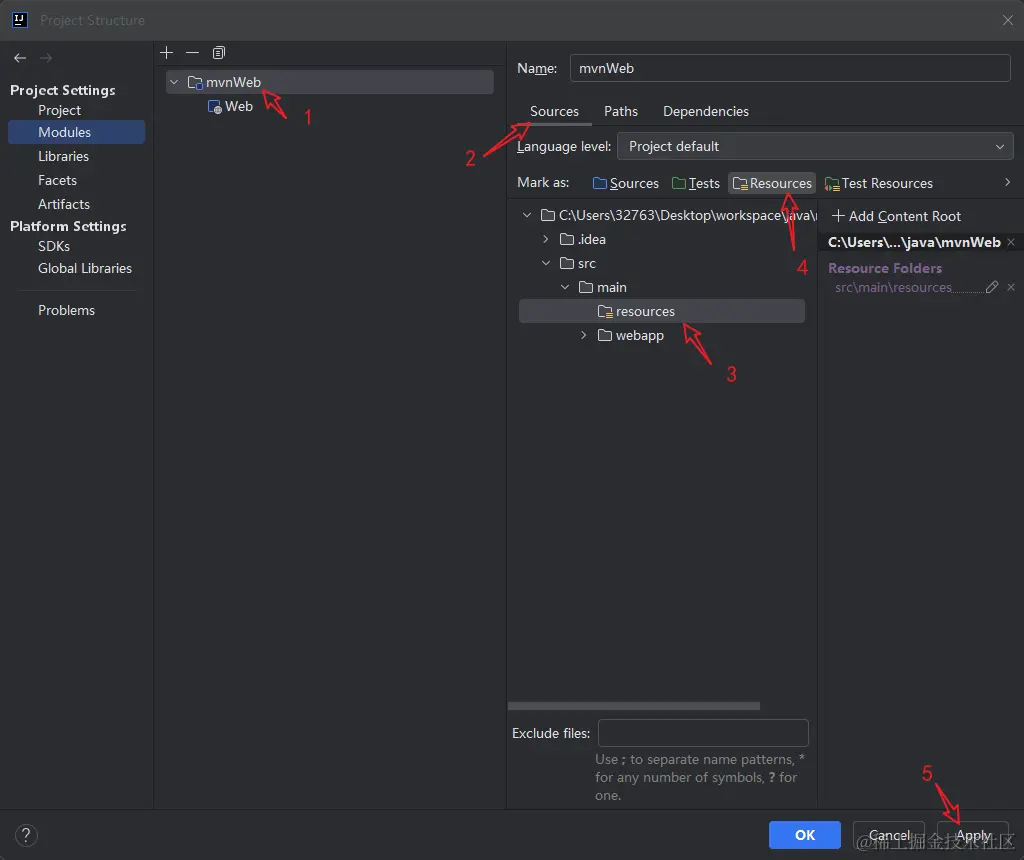
Task: Switch to the Sources tab
Action: 554,111
